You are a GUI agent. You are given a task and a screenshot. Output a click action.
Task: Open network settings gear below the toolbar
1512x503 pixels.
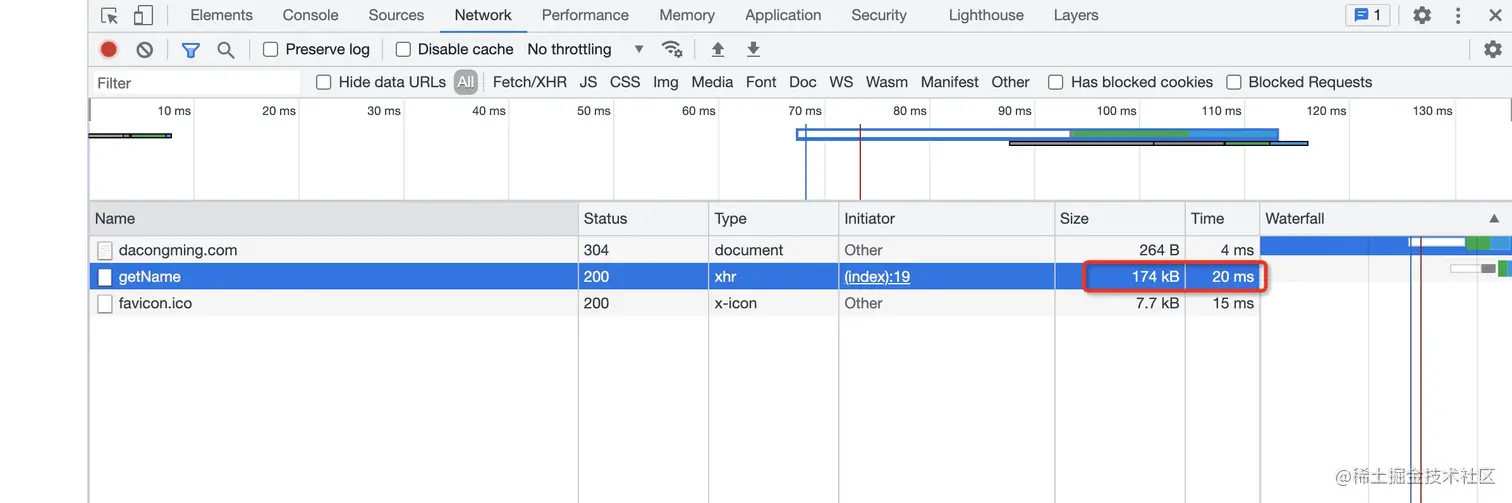(1492, 49)
